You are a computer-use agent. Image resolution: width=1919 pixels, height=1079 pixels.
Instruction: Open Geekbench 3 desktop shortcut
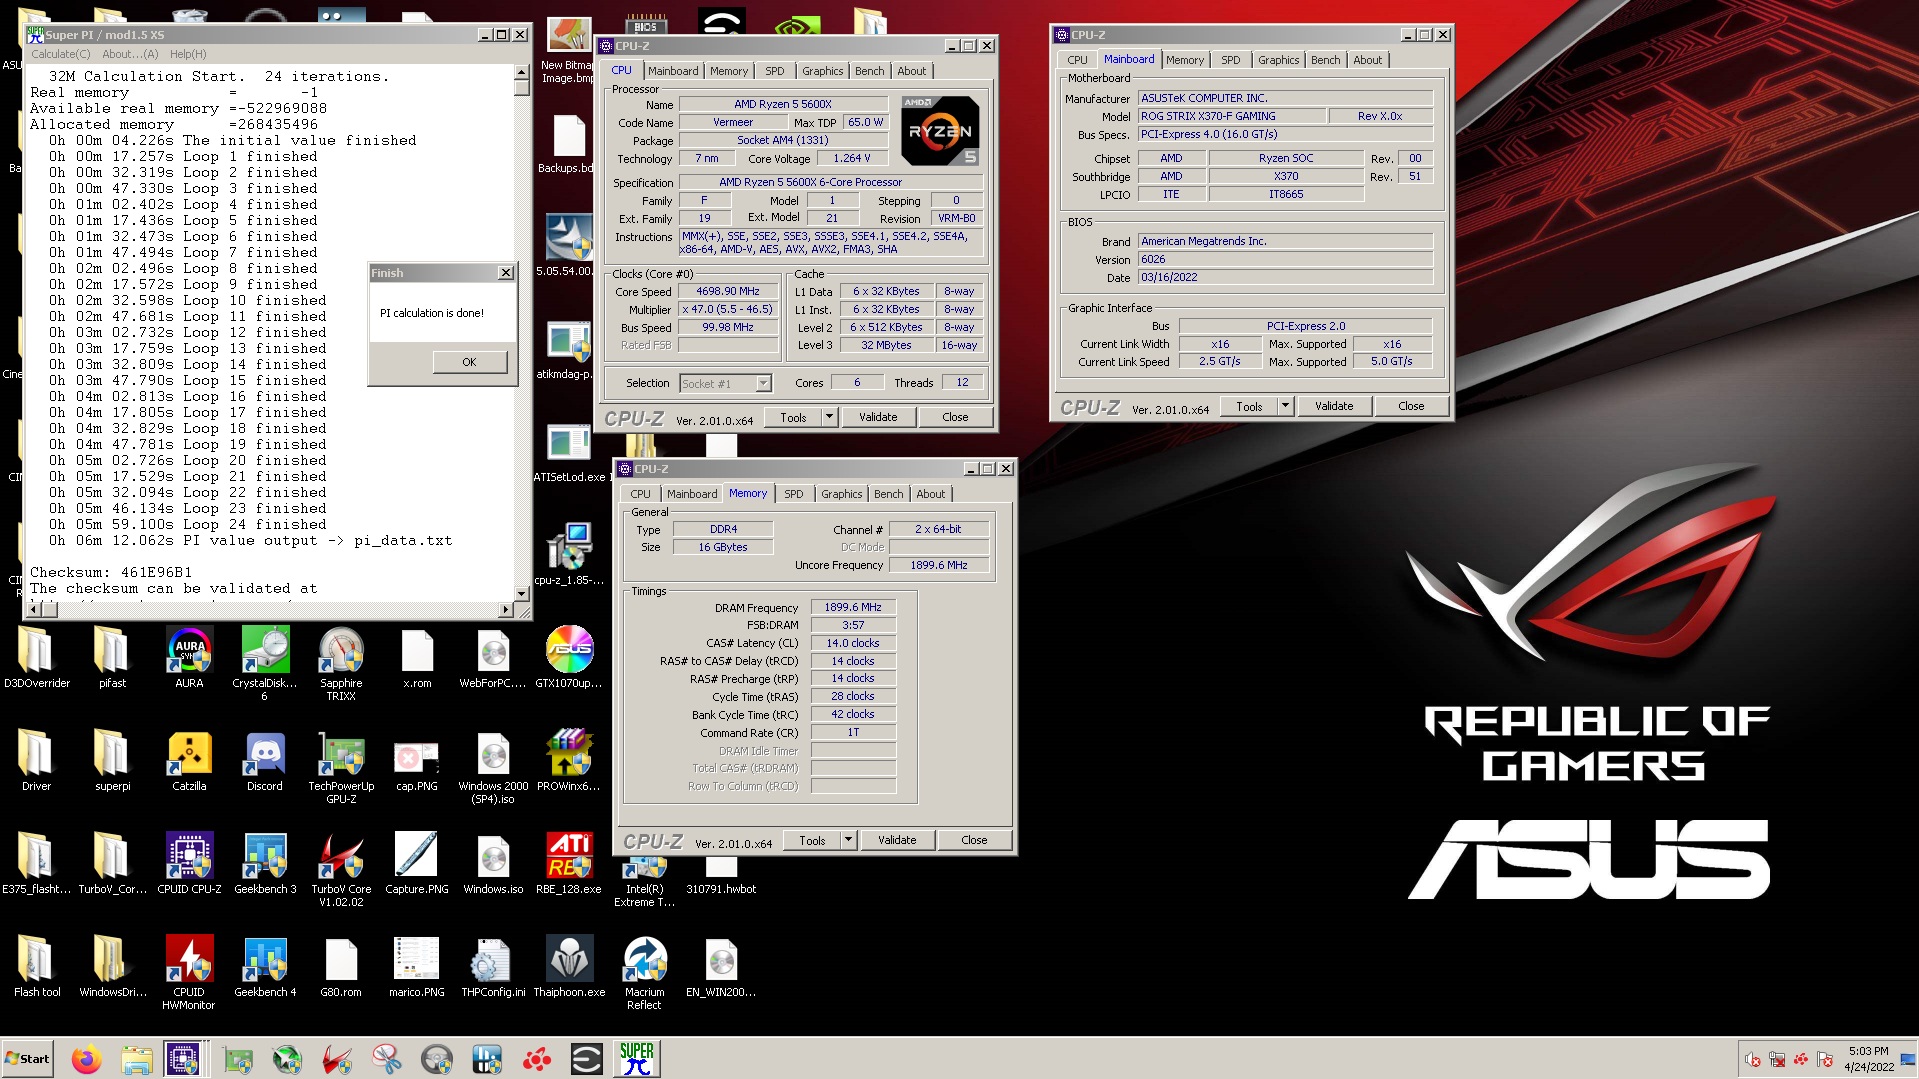[265, 864]
